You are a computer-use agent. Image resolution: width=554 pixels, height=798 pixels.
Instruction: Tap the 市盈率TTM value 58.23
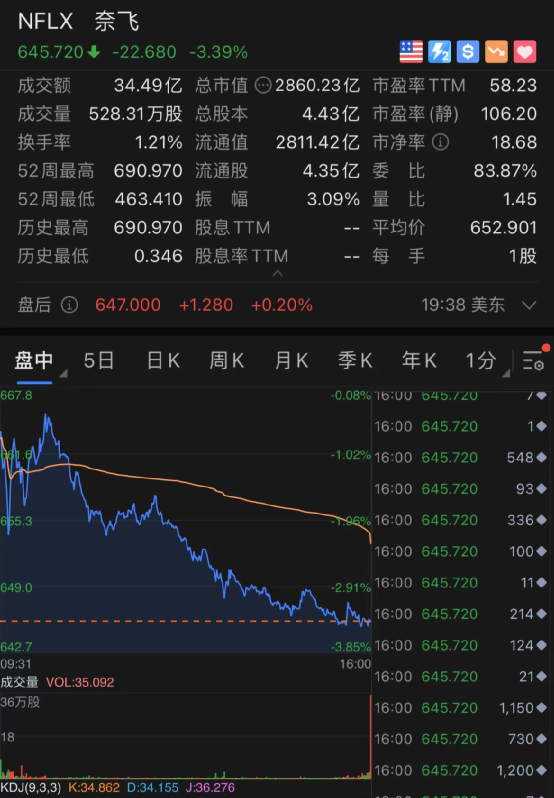pos(513,86)
